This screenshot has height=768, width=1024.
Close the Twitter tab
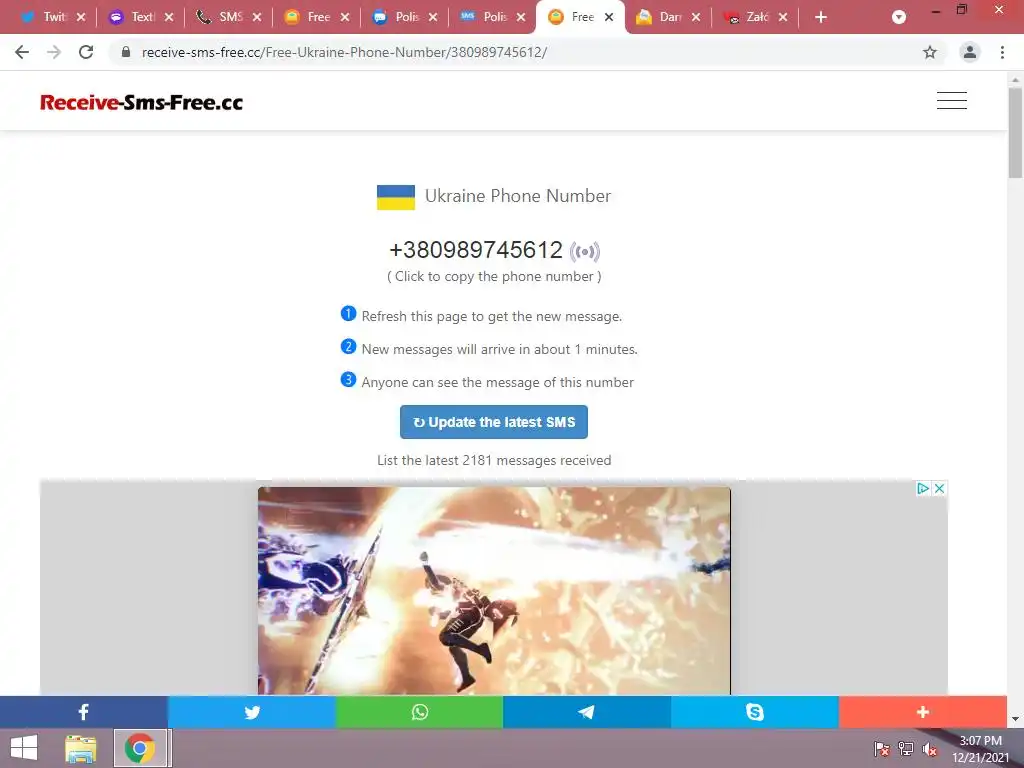(81, 17)
